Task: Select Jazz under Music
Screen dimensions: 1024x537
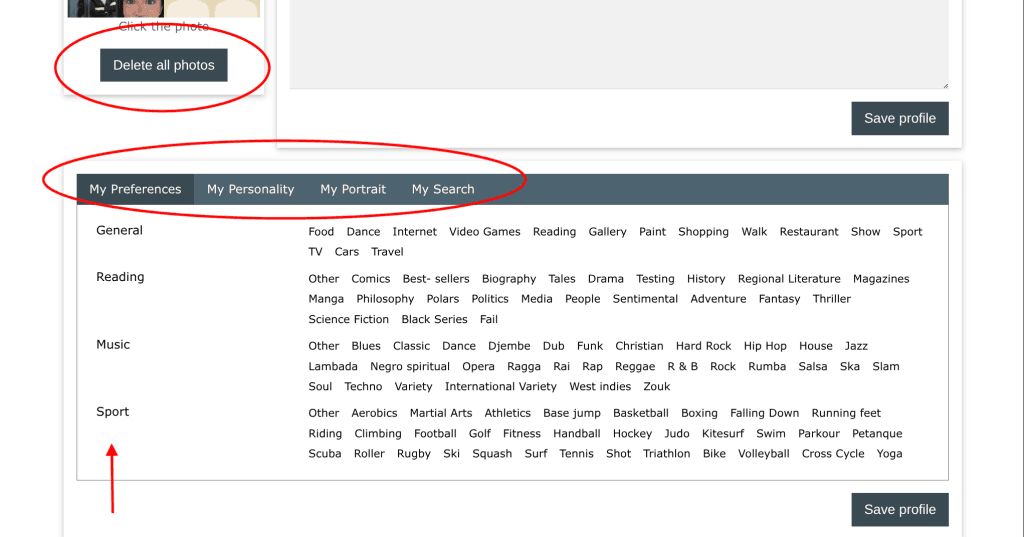Action: click(856, 346)
